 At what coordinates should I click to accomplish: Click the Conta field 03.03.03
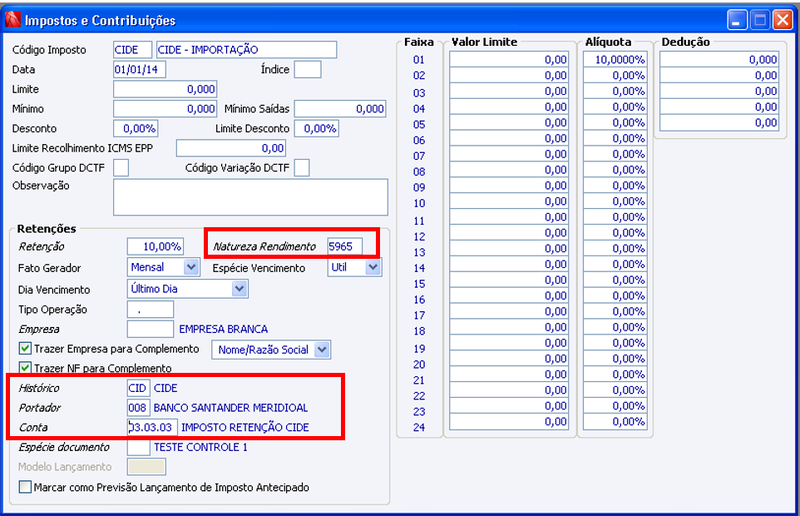pos(153,427)
